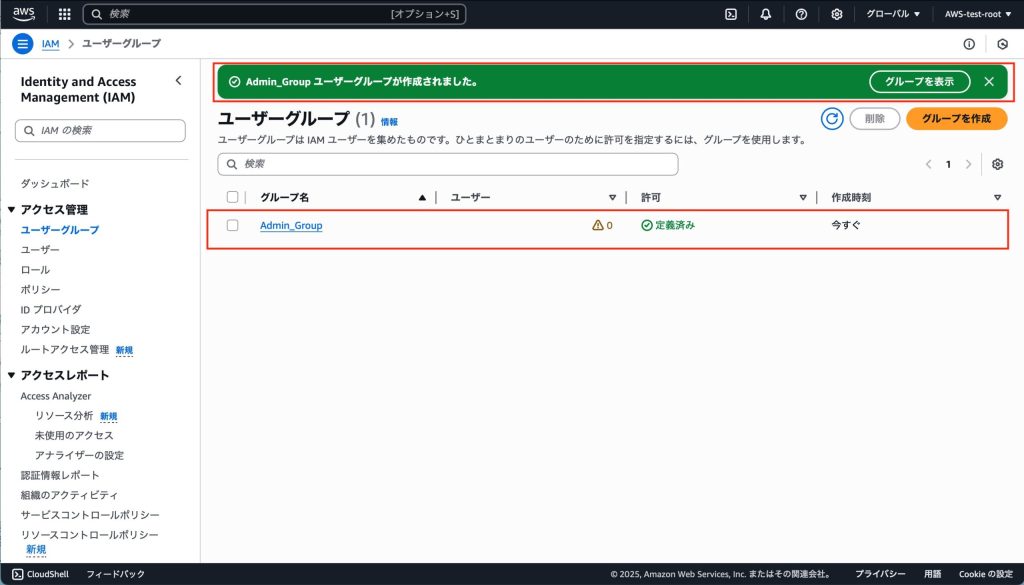The image size is (1024, 585).
Task: Sort by 許可 column arrow
Action: pos(803,197)
